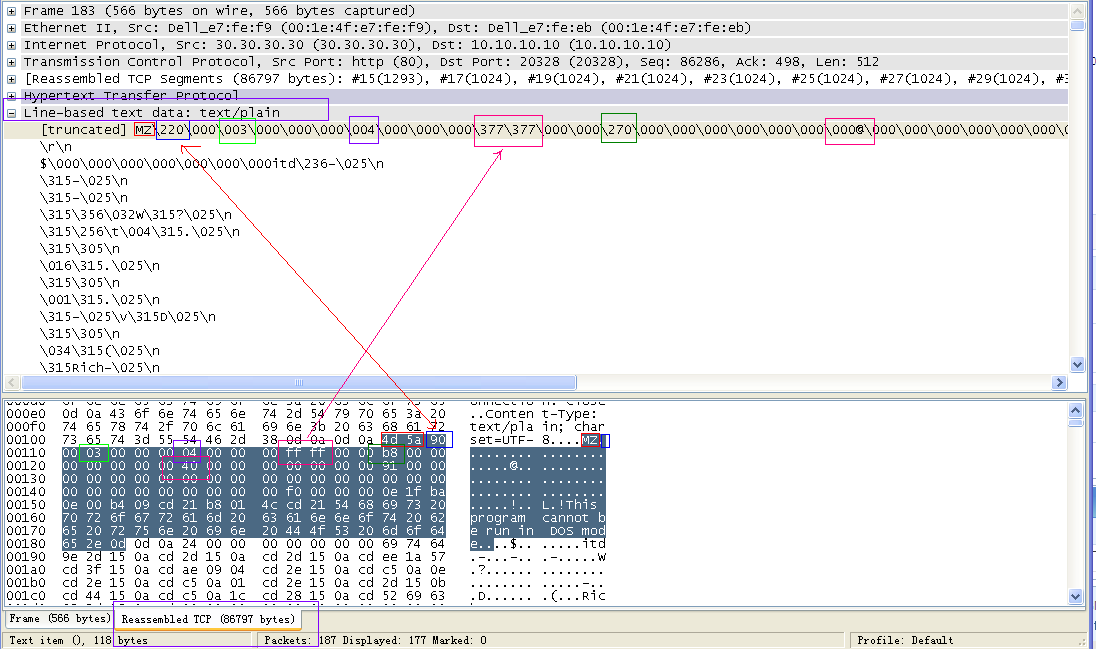Click the ff ff bytes in hex dump

(x=305, y=453)
